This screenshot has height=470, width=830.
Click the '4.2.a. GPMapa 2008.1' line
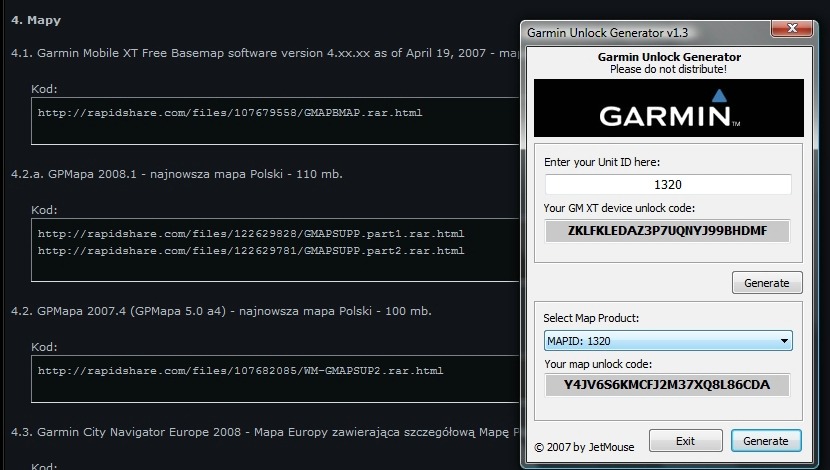tap(177, 174)
